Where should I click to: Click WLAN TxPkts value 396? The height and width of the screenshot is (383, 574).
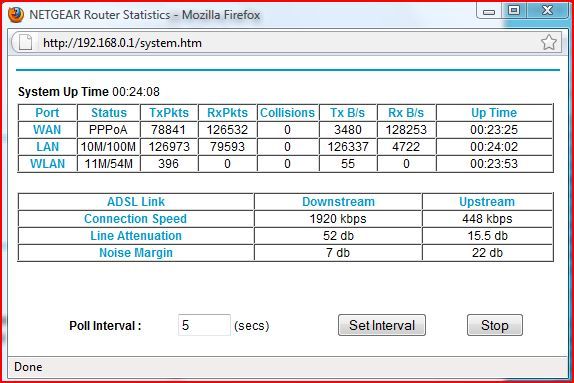pyautogui.click(x=168, y=164)
